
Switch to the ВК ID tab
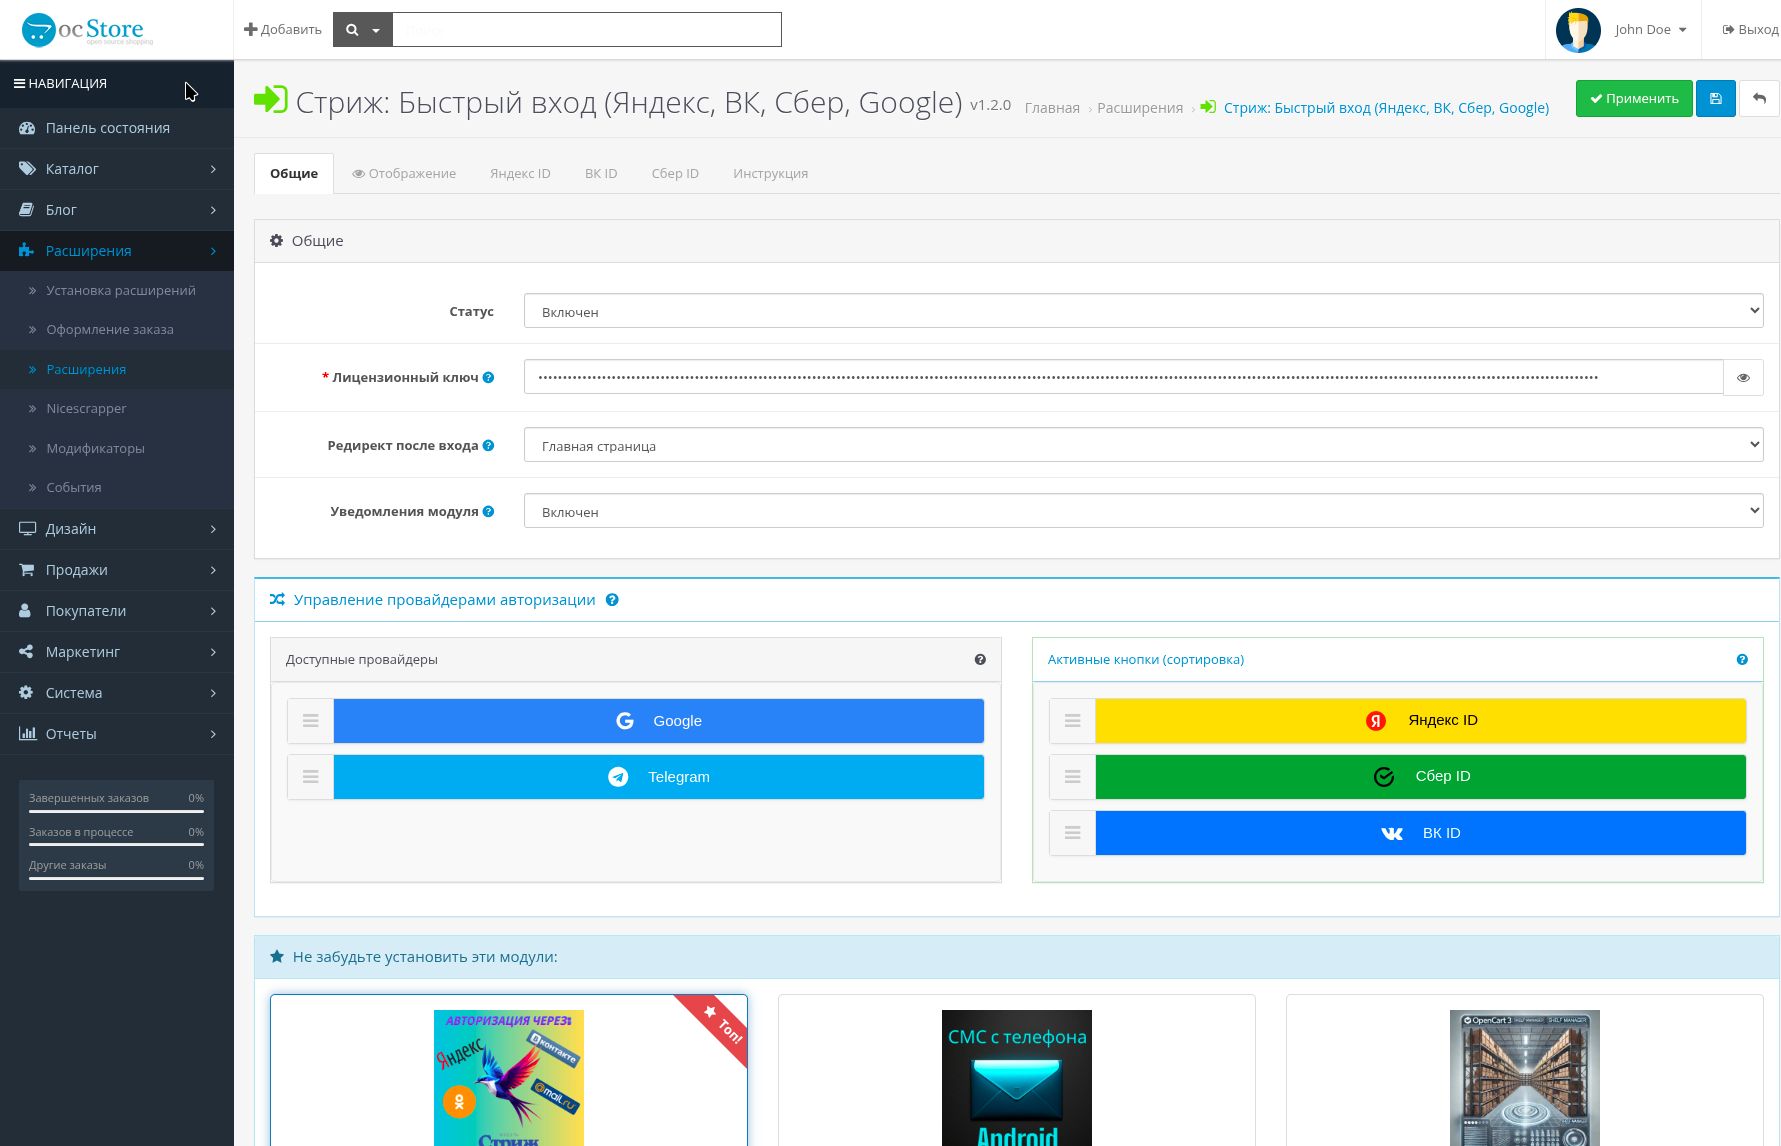point(601,174)
